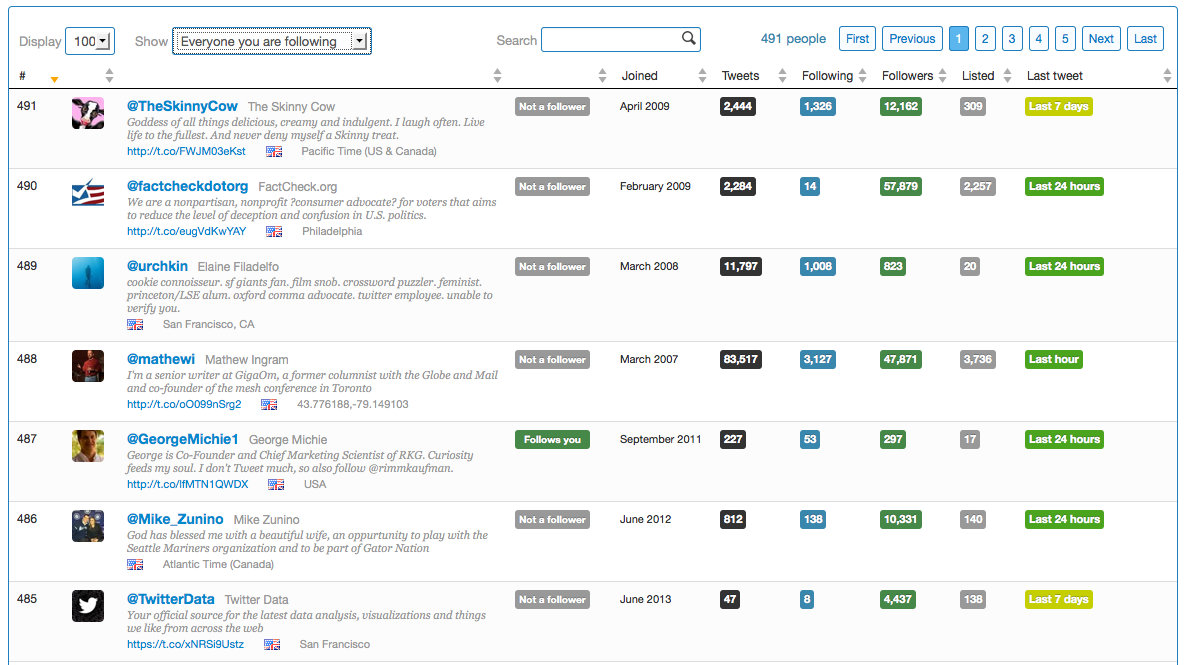
Task: Visit http://t.co/lfMTN1QWDX link
Action: tap(187, 484)
